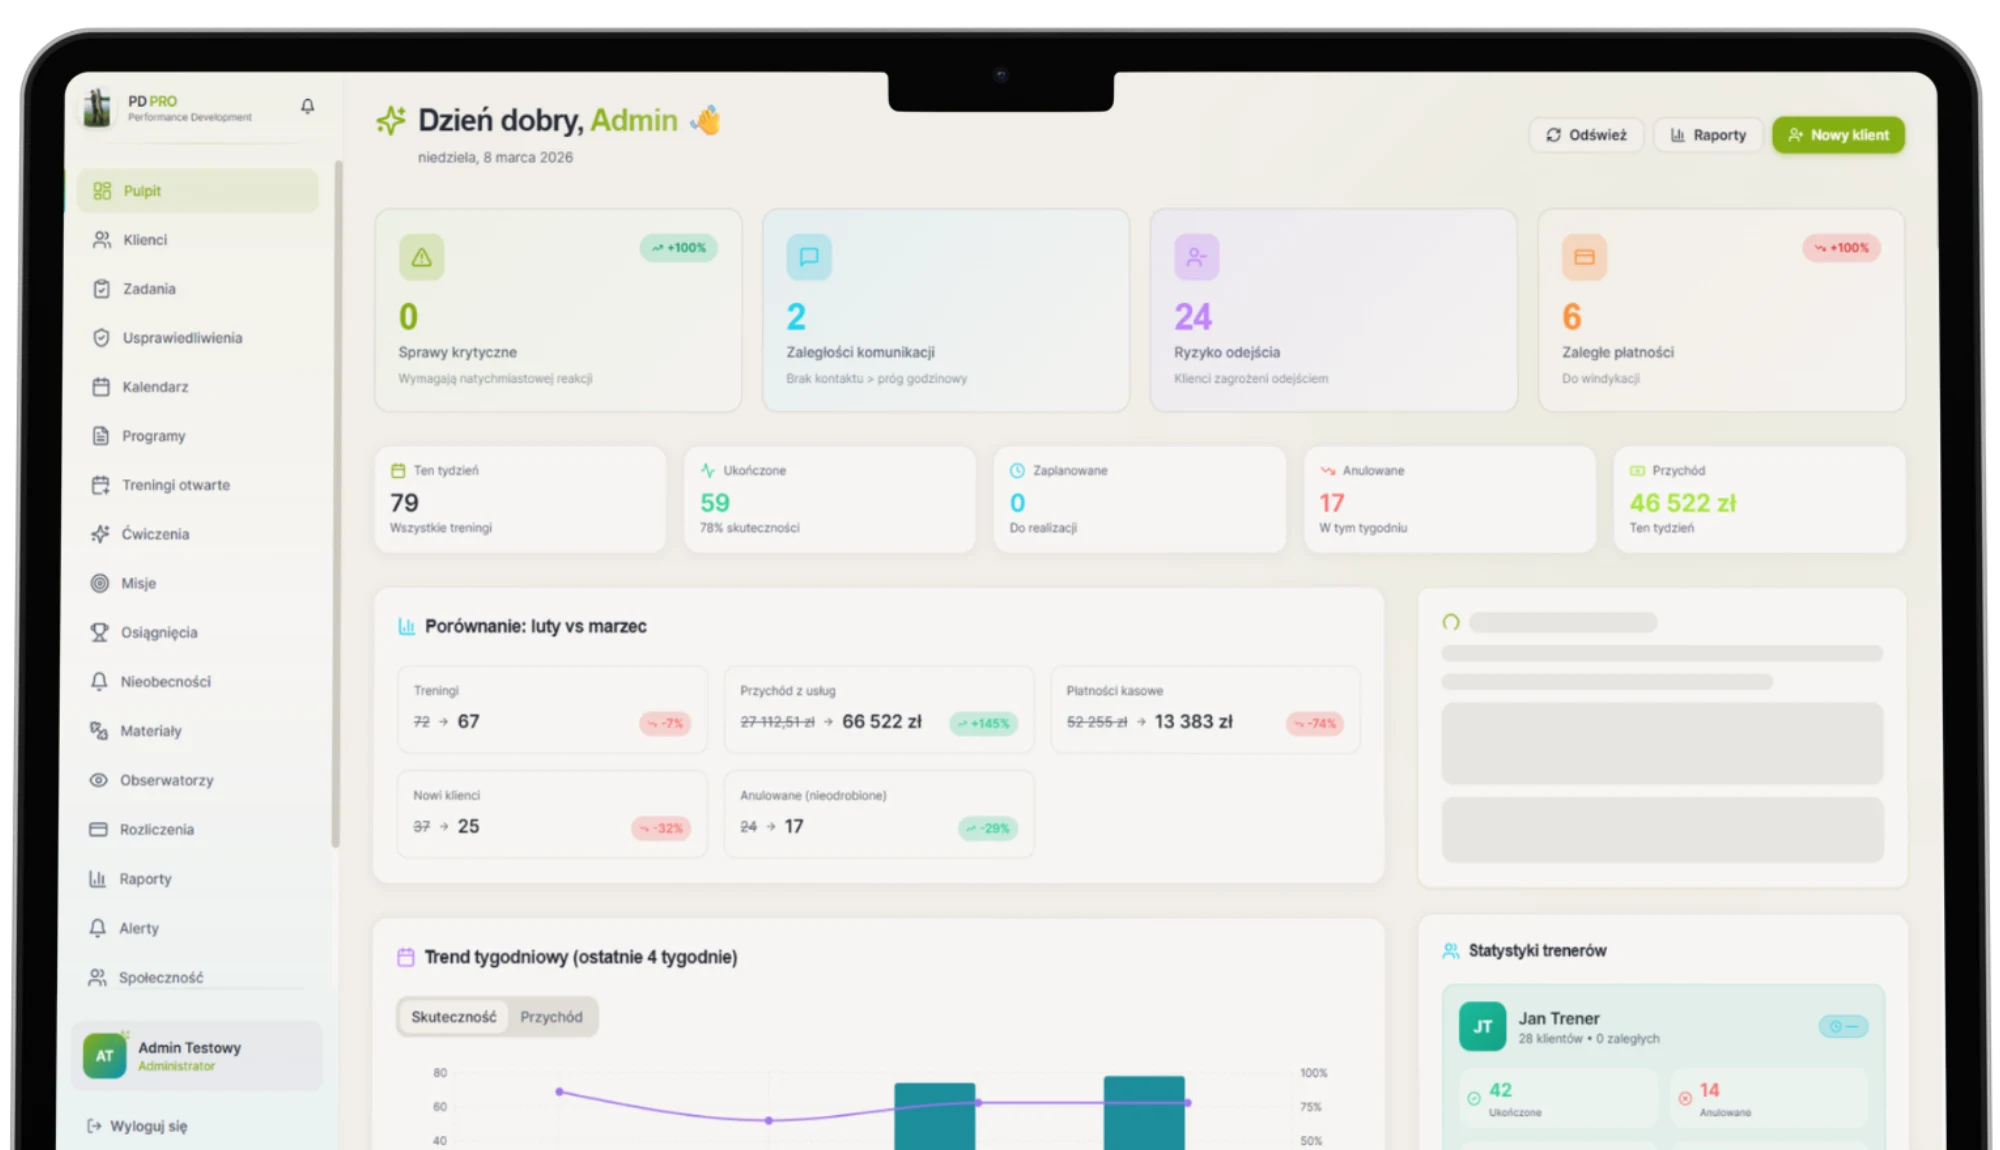Viewport: 2000px width, 1150px height.
Task: Click the -29% badge in Anulowane (nieodrobione)
Action: click(988, 829)
